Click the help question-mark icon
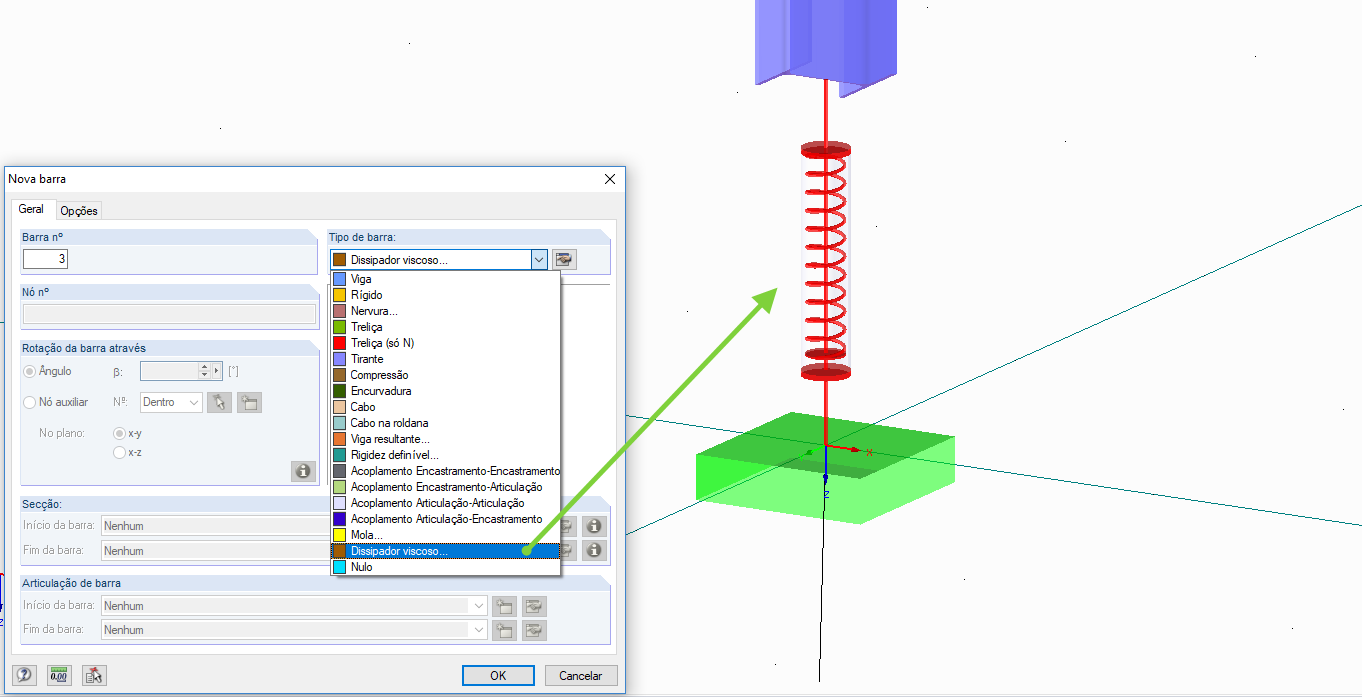1362x697 pixels. (x=24, y=675)
